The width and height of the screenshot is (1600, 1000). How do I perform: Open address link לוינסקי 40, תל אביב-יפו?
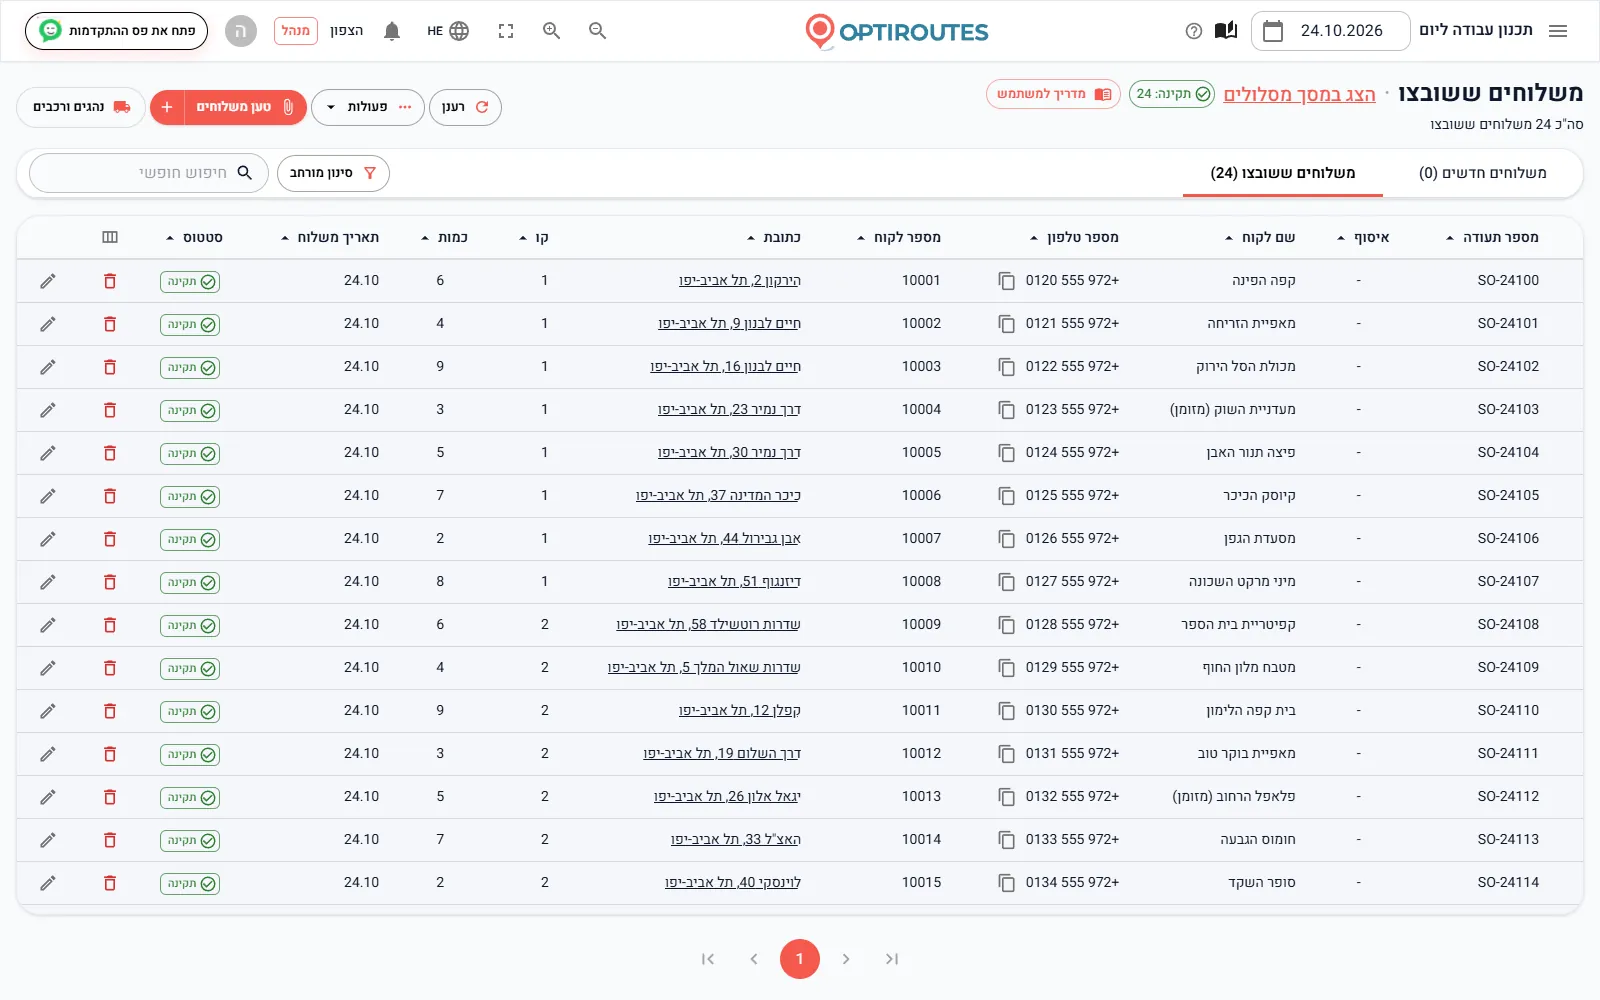coord(733,883)
